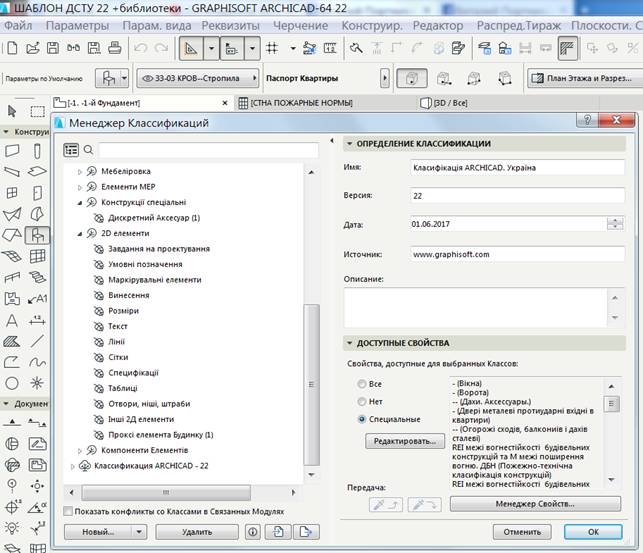Open the Файл menu
The height and width of the screenshot is (553, 643).
pos(18,25)
